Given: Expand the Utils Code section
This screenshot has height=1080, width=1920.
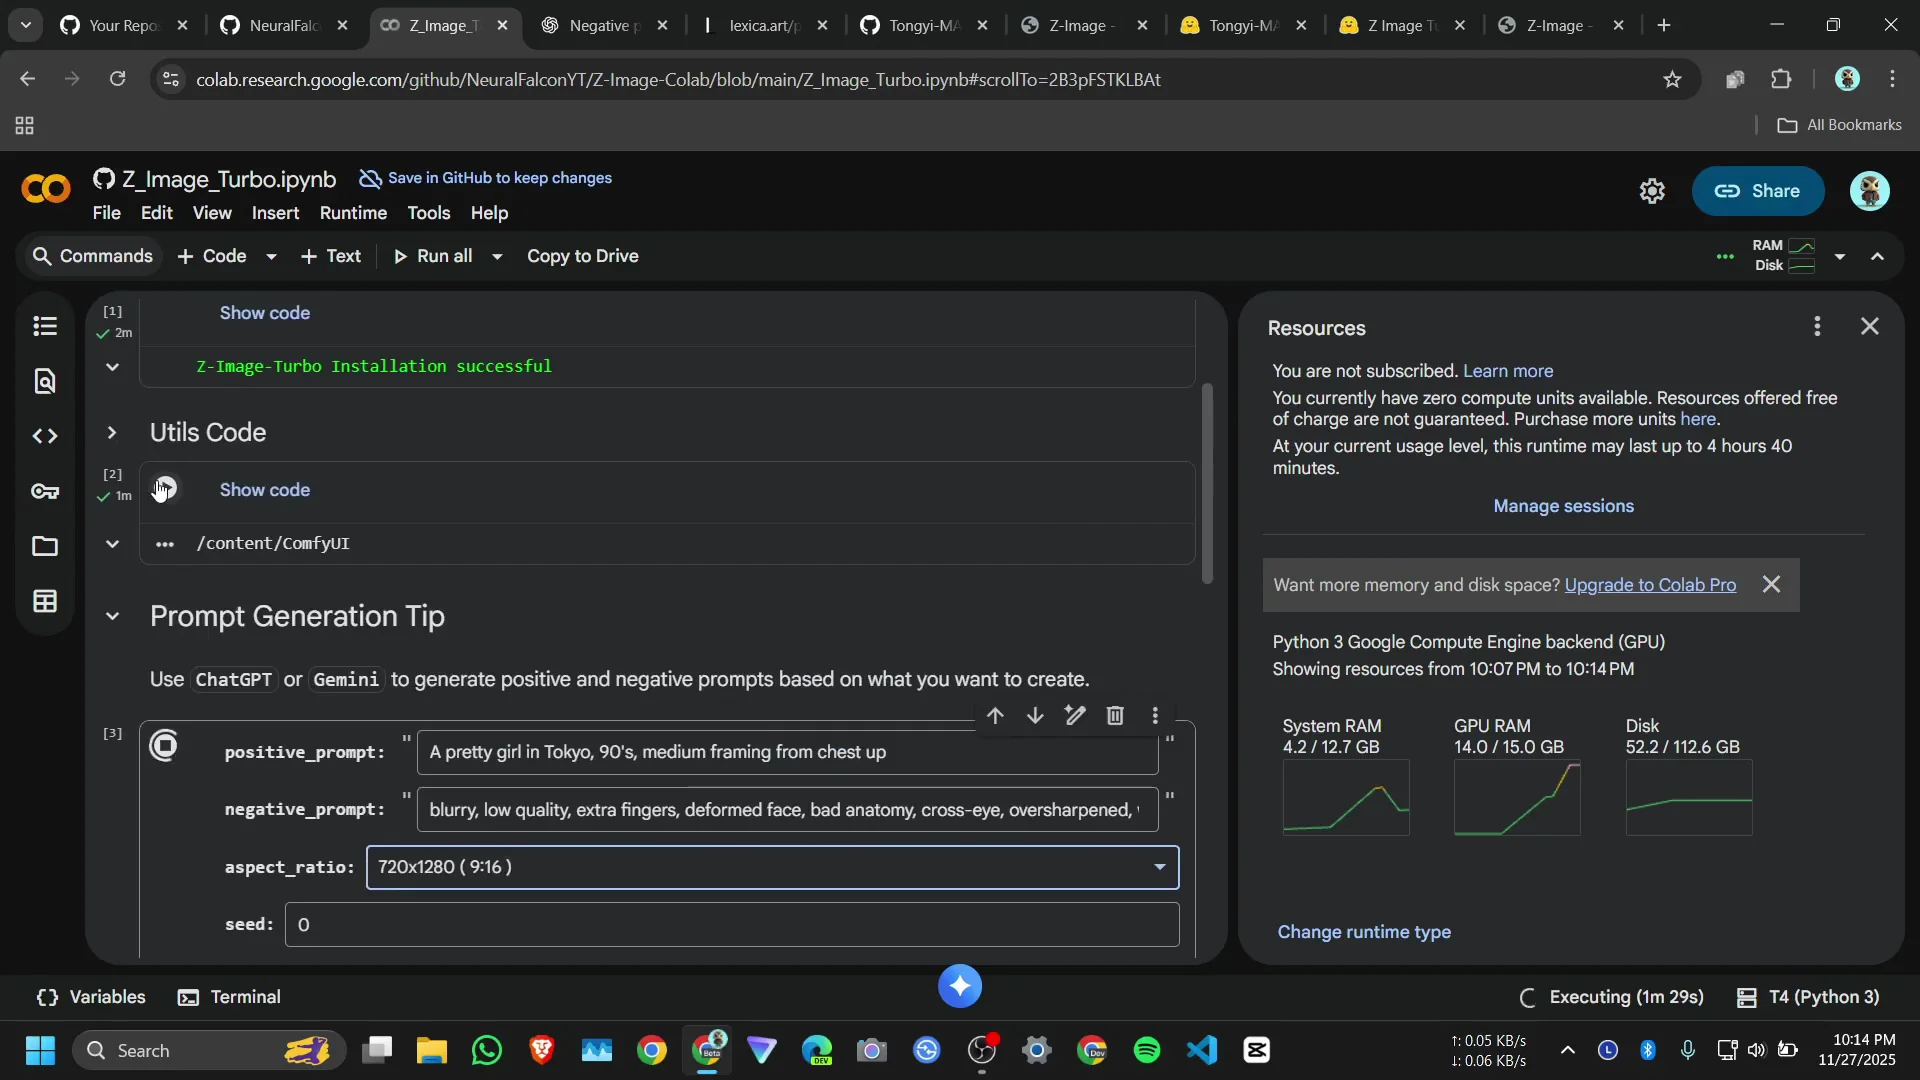Looking at the screenshot, I should [112, 433].
